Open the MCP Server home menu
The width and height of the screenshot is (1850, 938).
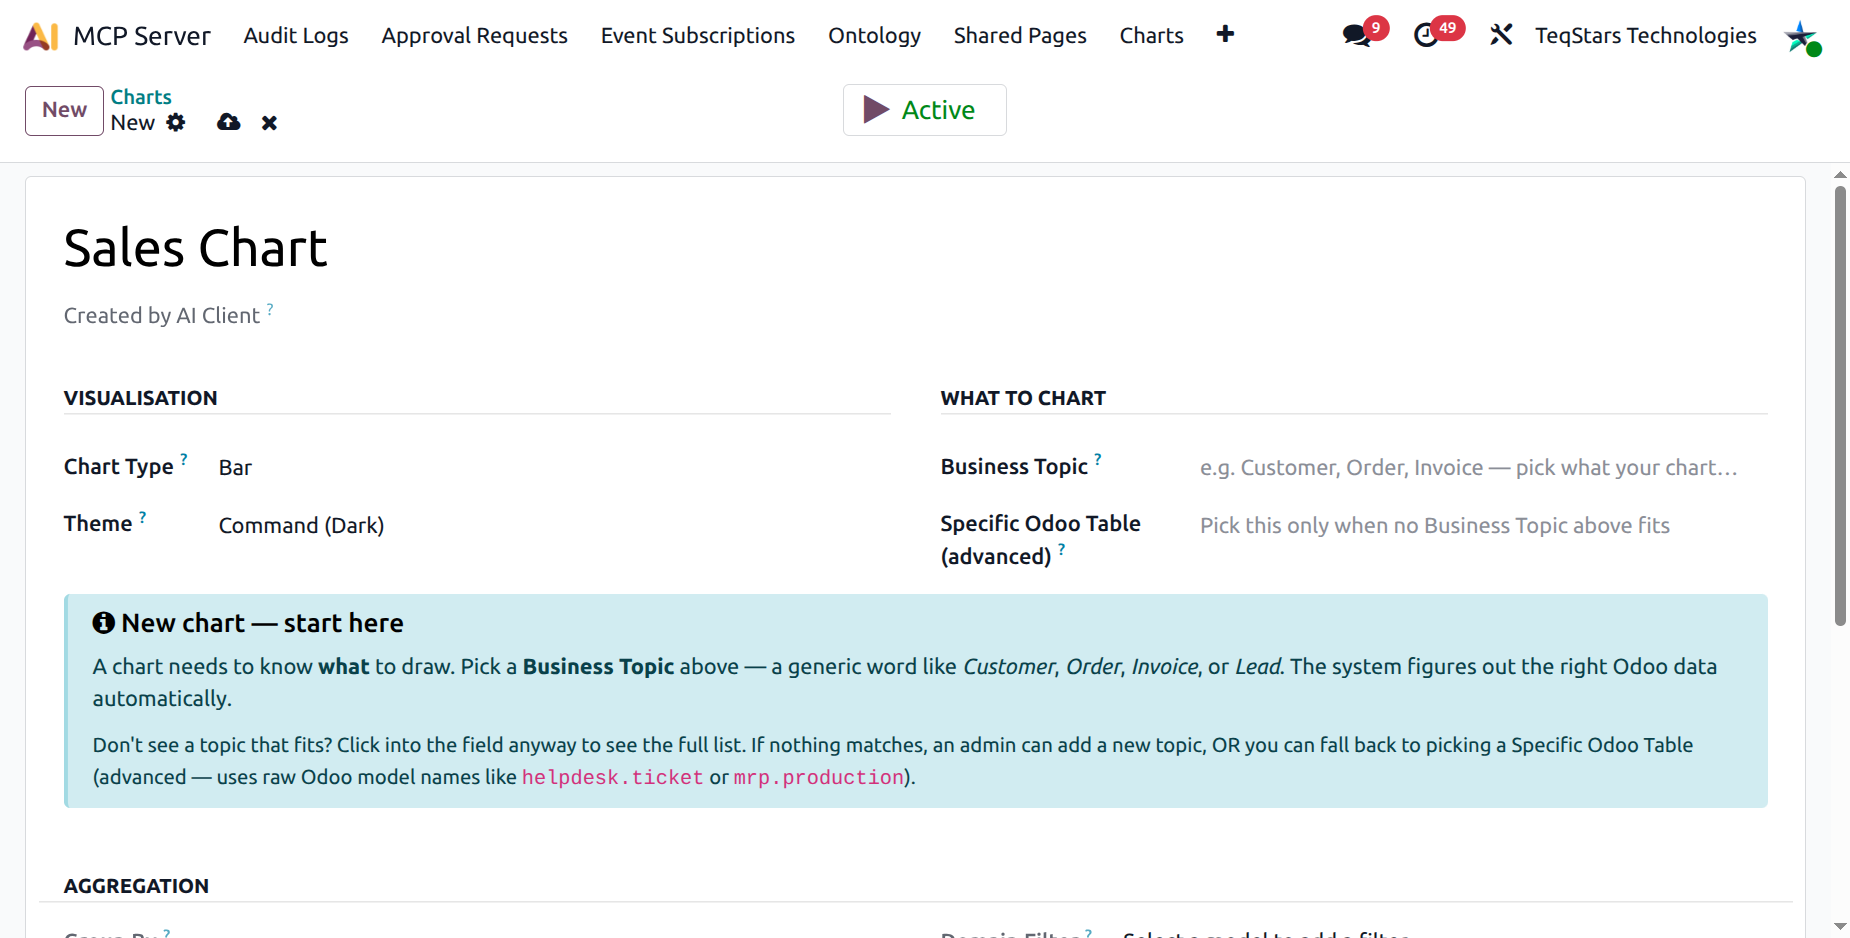[x=142, y=36]
